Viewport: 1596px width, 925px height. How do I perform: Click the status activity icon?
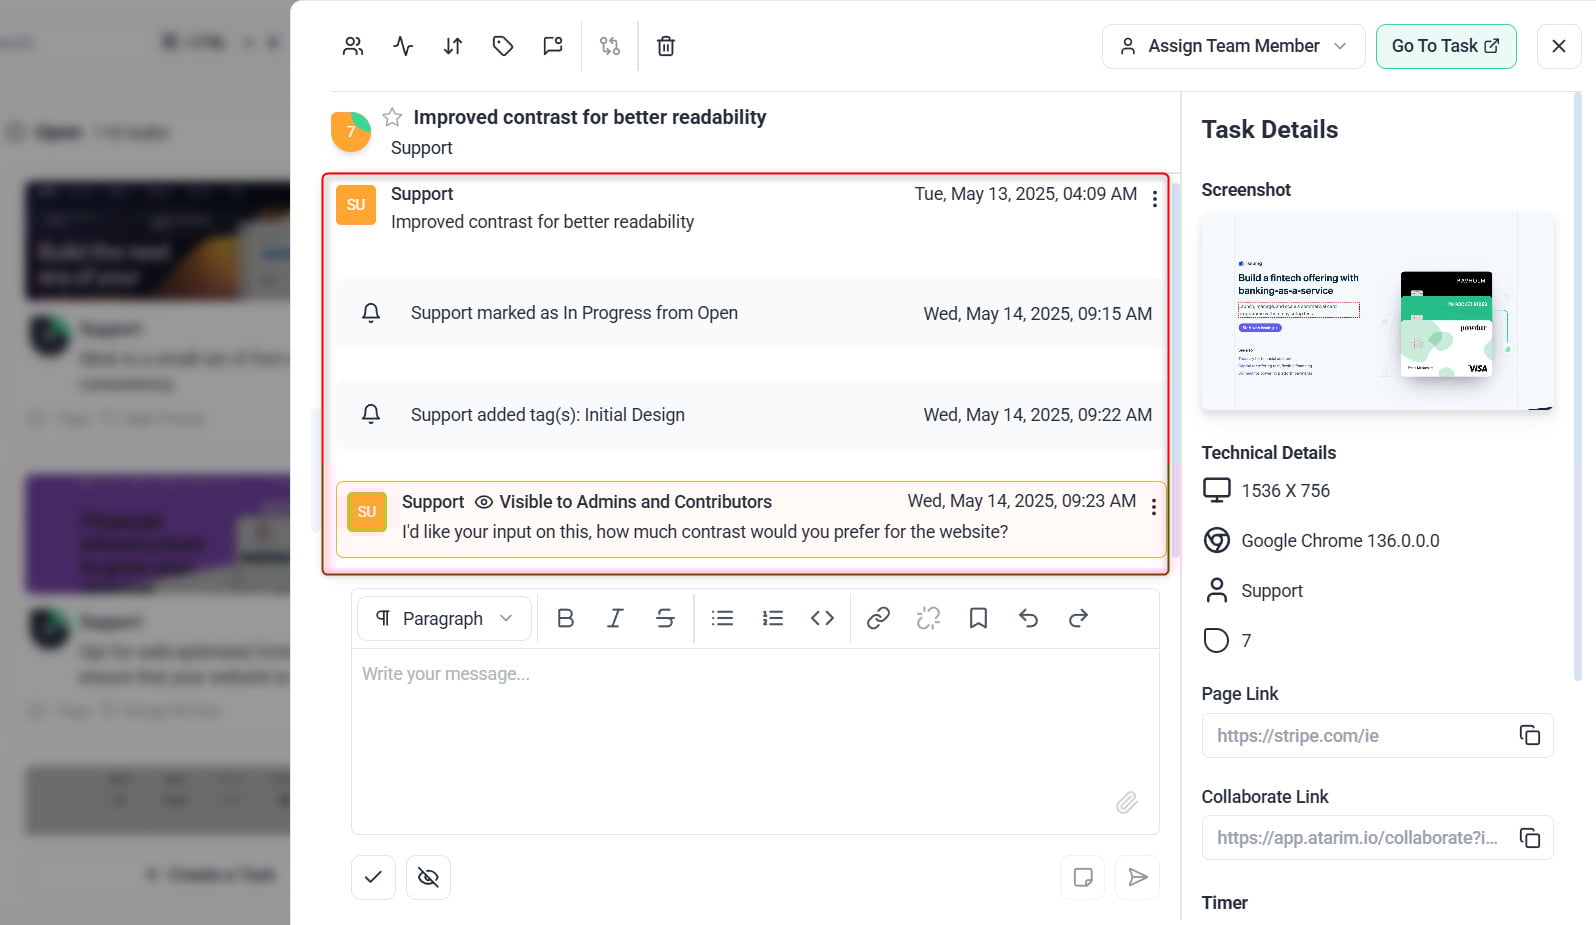pos(403,46)
